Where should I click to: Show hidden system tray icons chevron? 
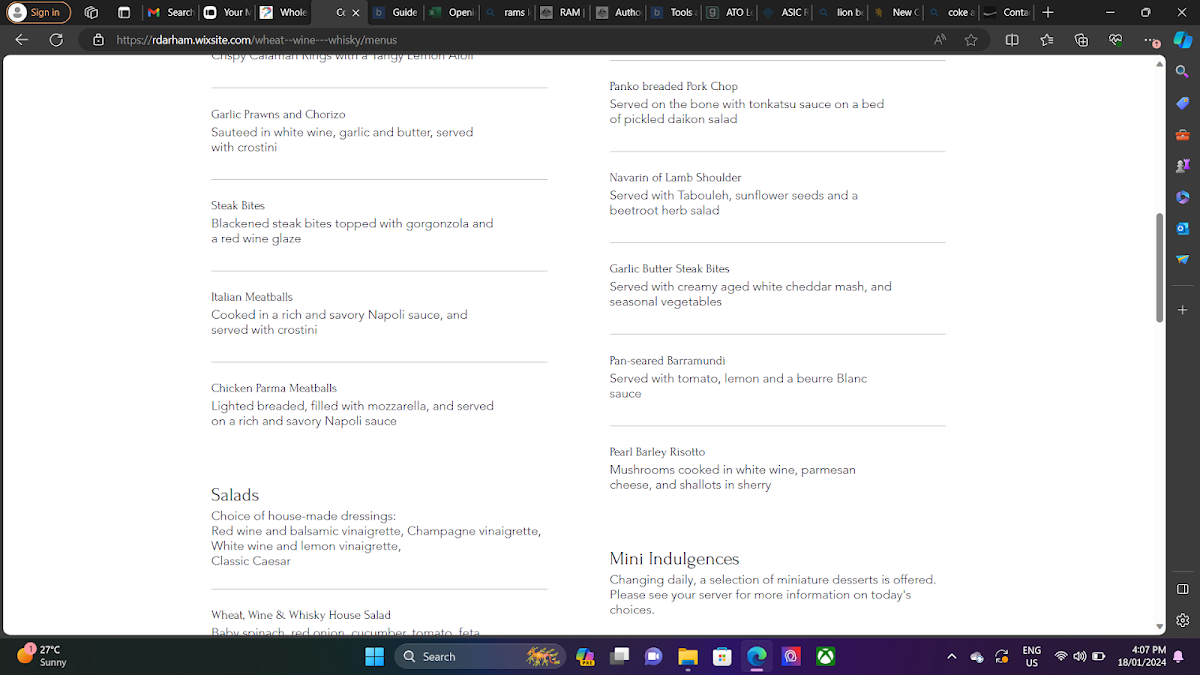point(951,656)
